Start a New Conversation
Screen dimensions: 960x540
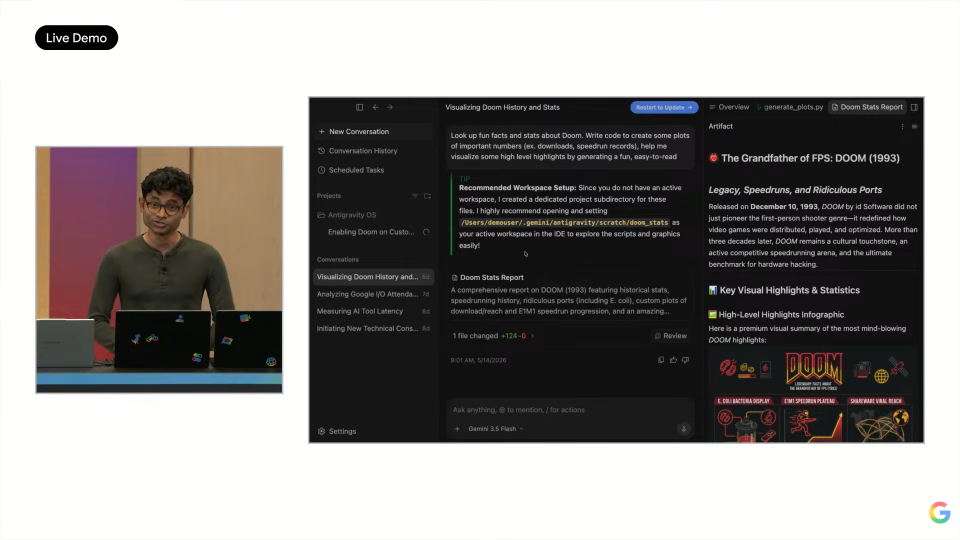(x=374, y=132)
